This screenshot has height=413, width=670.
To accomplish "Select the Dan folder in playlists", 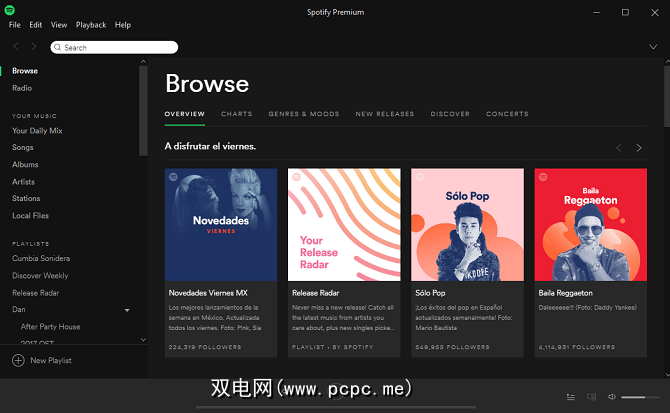I will [x=19, y=309].
